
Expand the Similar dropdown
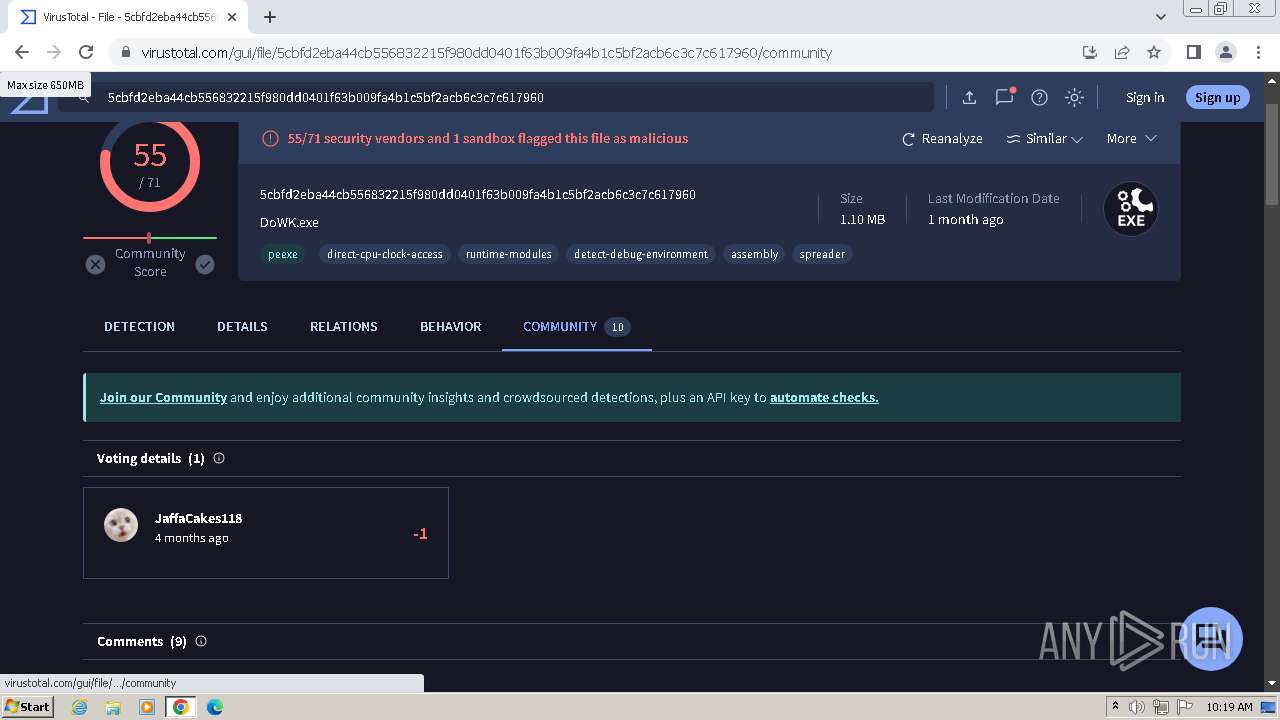click(x=1044, y=139)
